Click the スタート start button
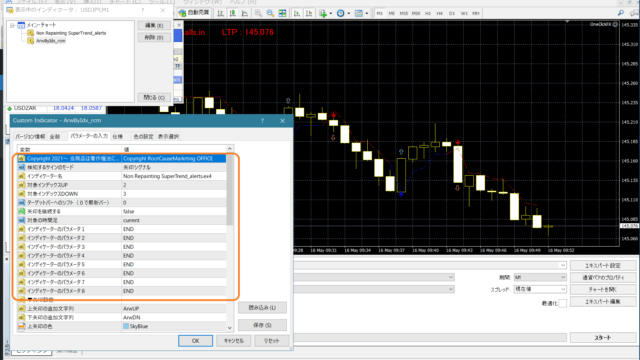Viewport: 640px width, 360px height. click(603, 338)
